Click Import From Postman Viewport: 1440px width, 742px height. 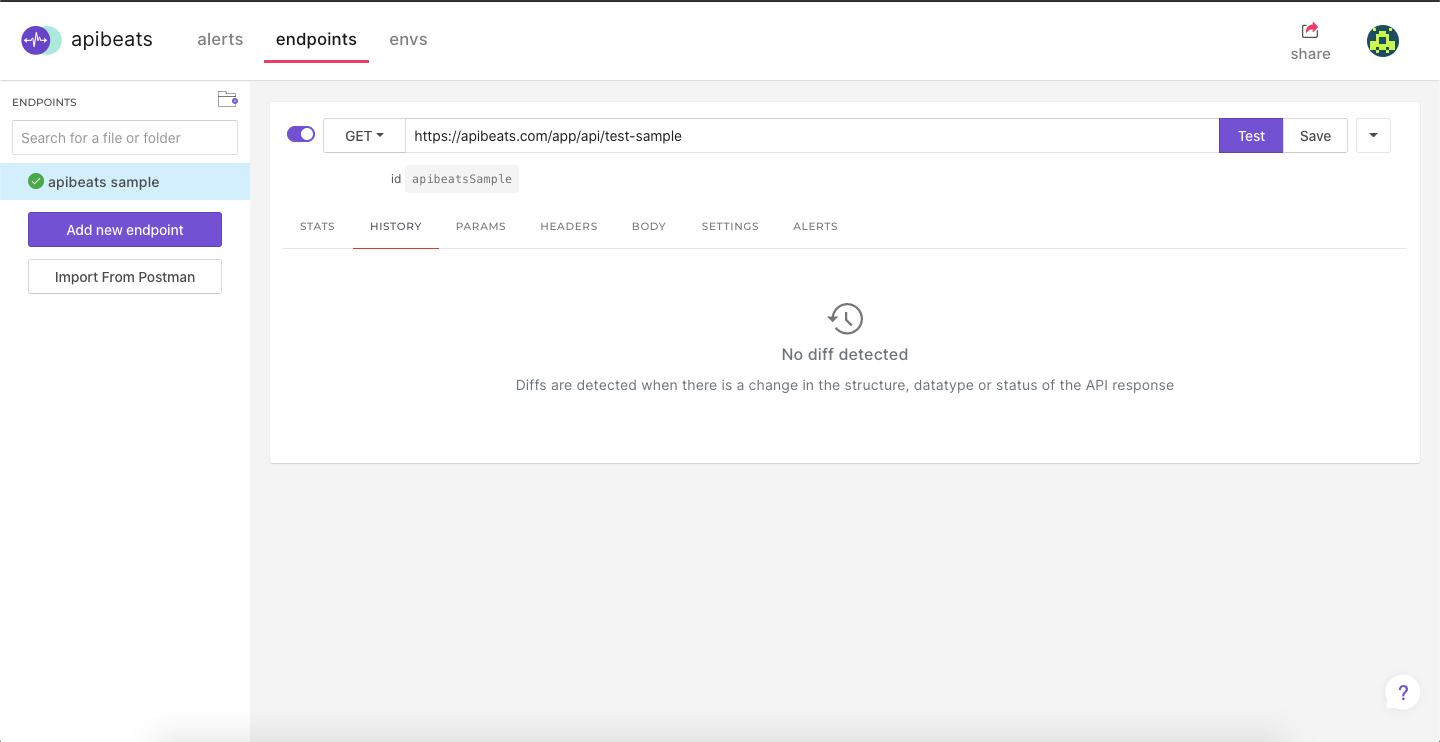(125, 277)
